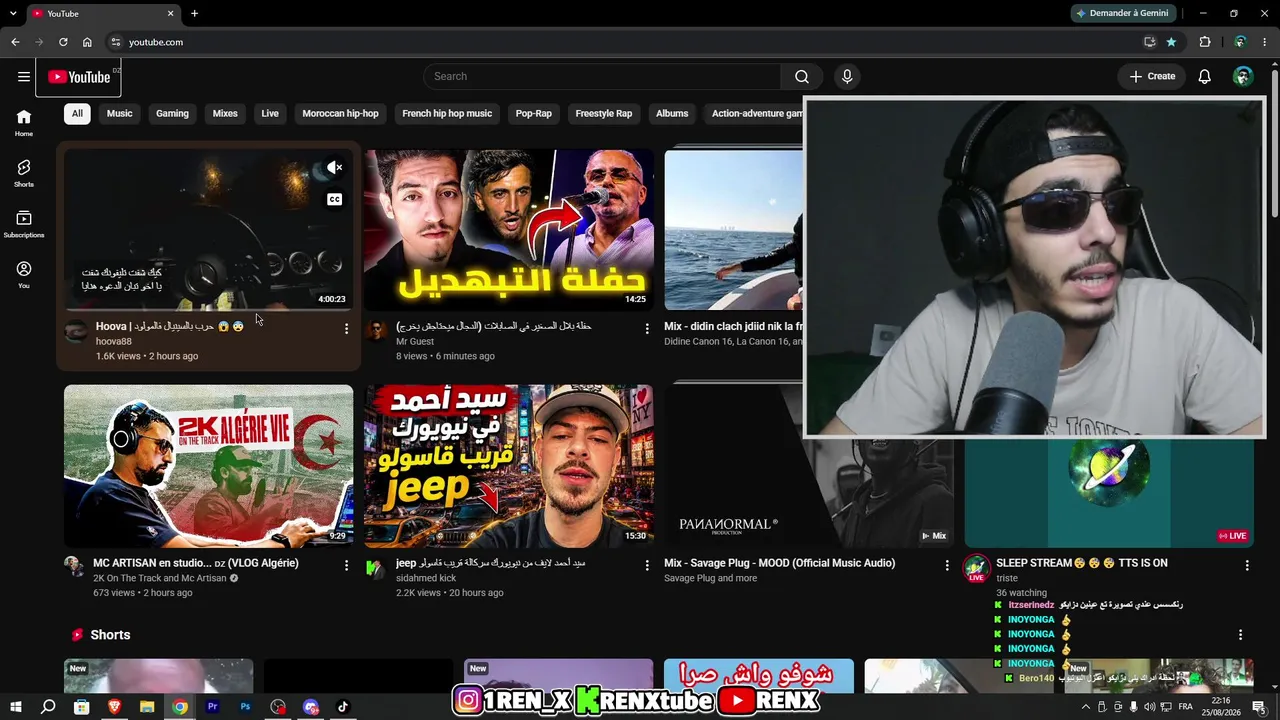Select the French hip hop music chip

(x=447, y=113)
